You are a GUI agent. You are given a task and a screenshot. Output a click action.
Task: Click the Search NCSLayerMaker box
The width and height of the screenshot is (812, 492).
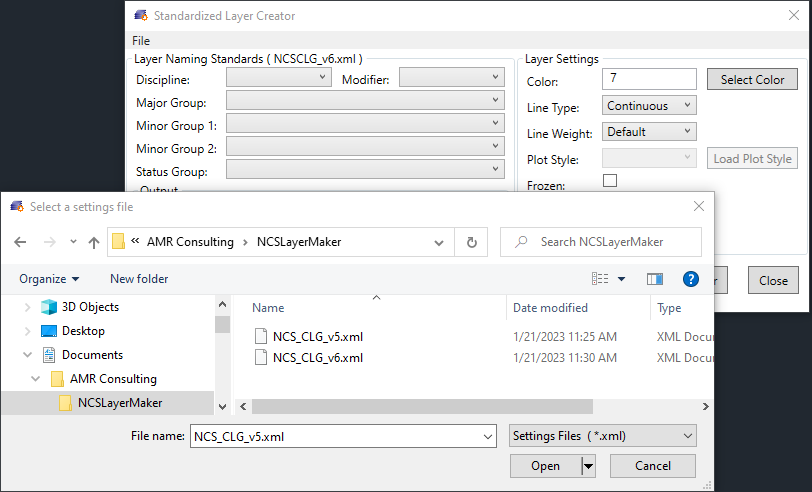601,242
